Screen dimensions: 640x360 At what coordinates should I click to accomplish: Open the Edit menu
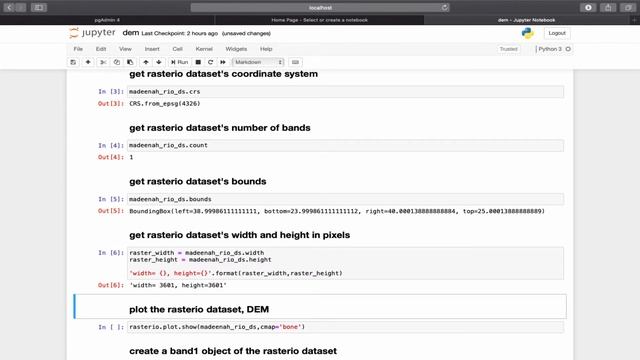[101, 49]
